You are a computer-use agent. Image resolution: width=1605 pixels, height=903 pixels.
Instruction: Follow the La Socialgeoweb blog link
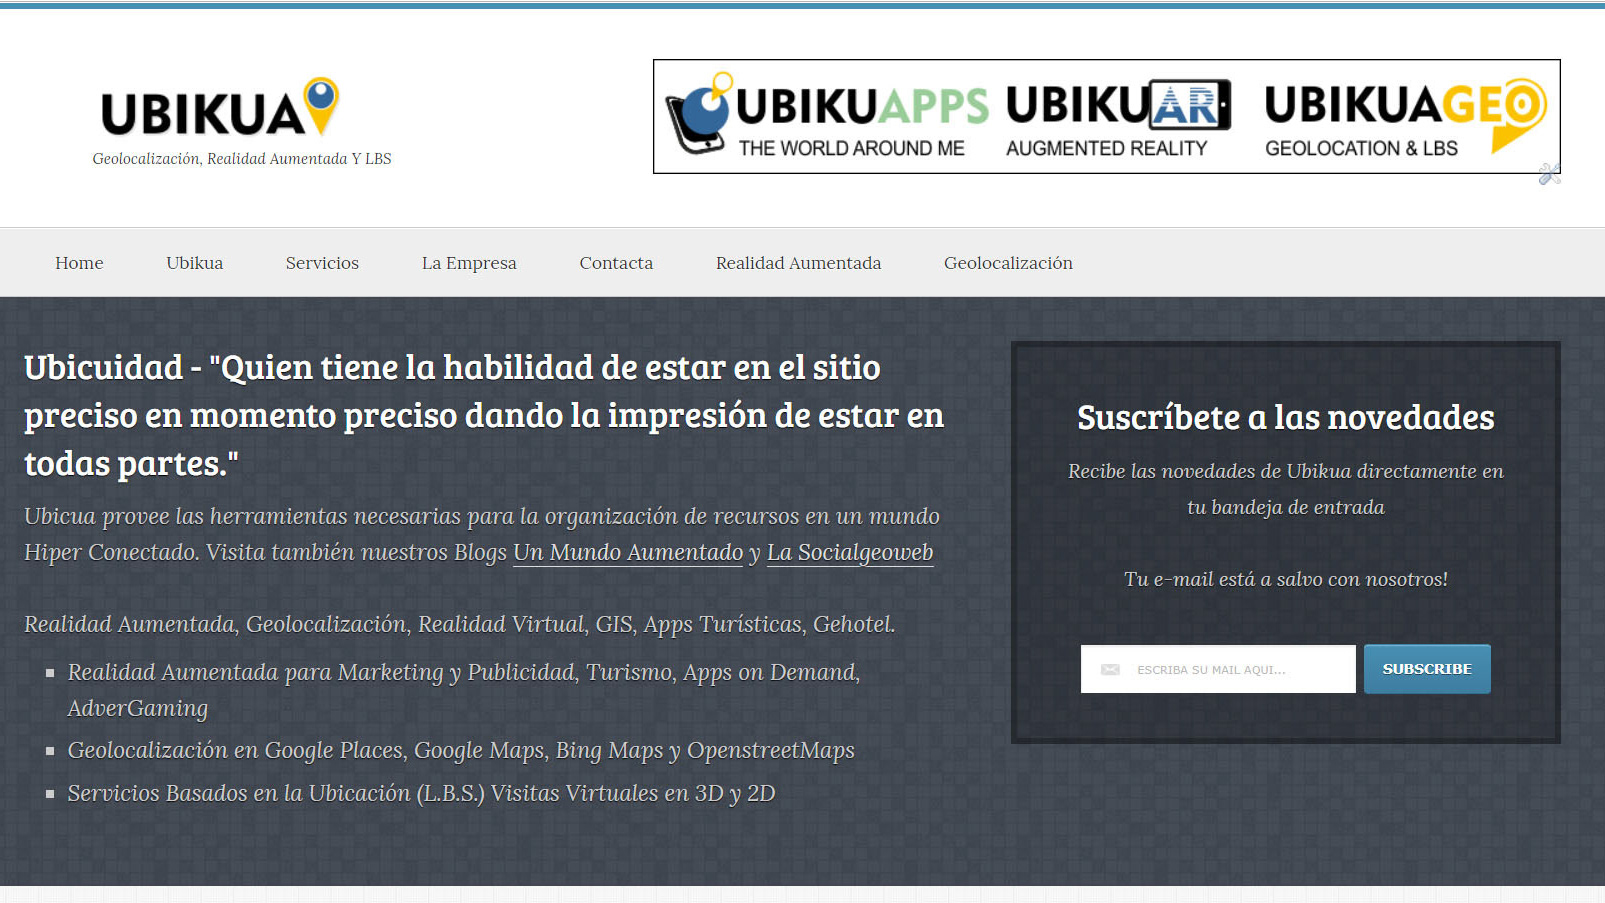pyautogui.click(x=850, y=553)
